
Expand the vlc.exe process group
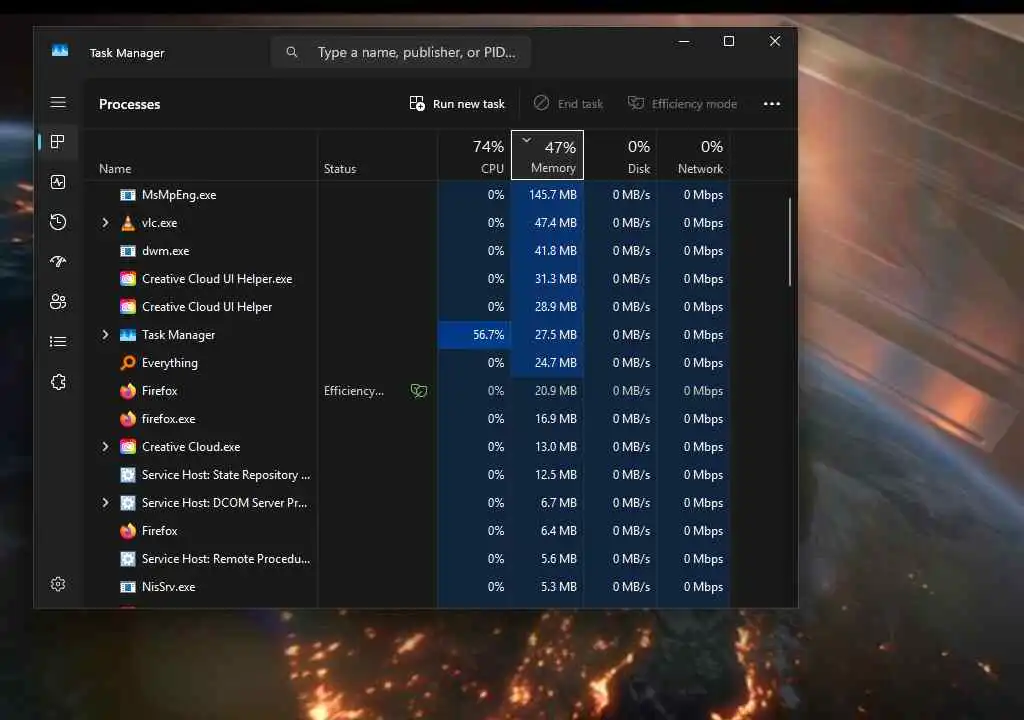(x=105, y=223)
